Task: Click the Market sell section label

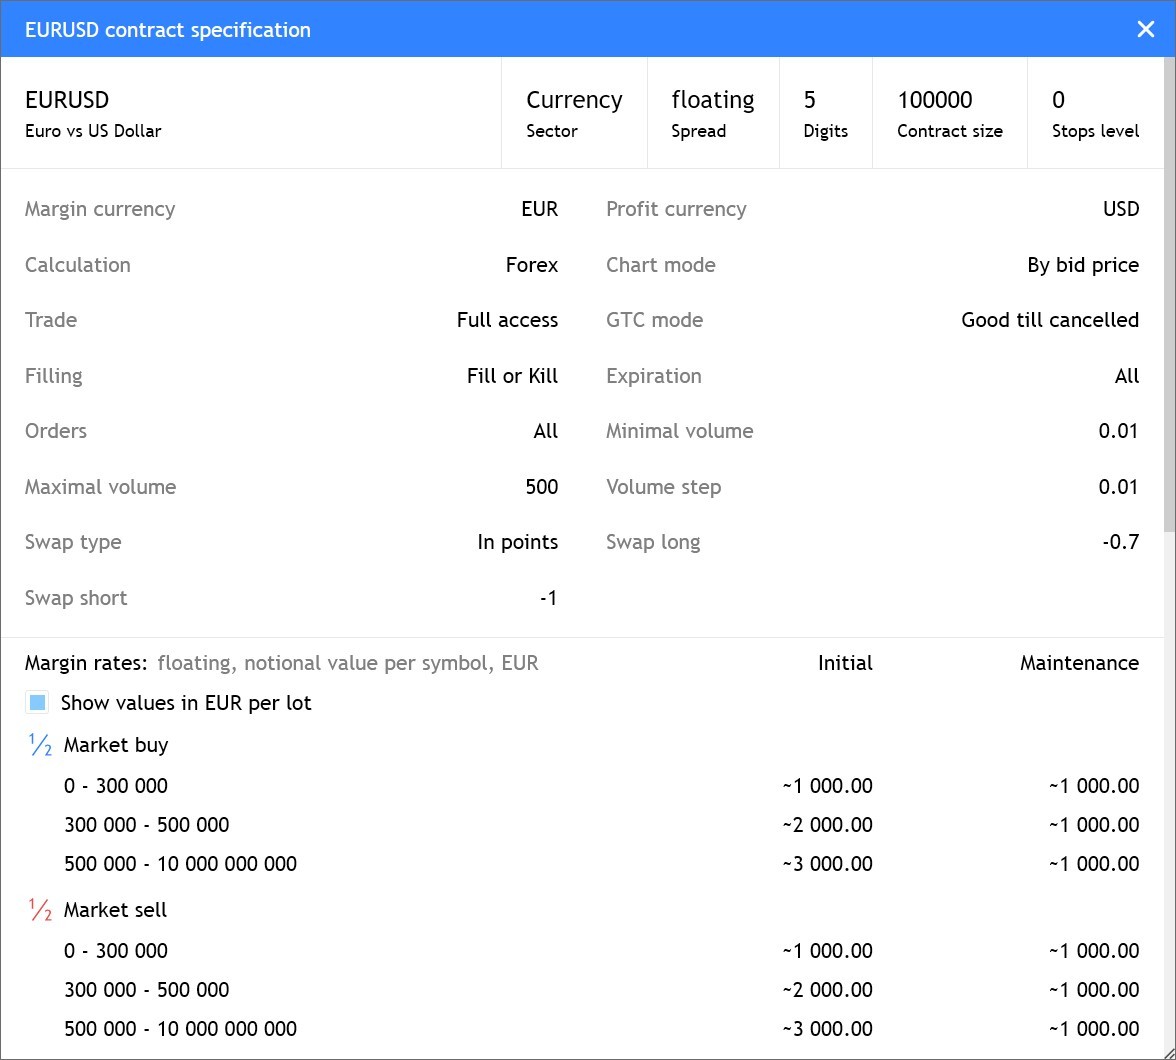Action: [115, 910]
